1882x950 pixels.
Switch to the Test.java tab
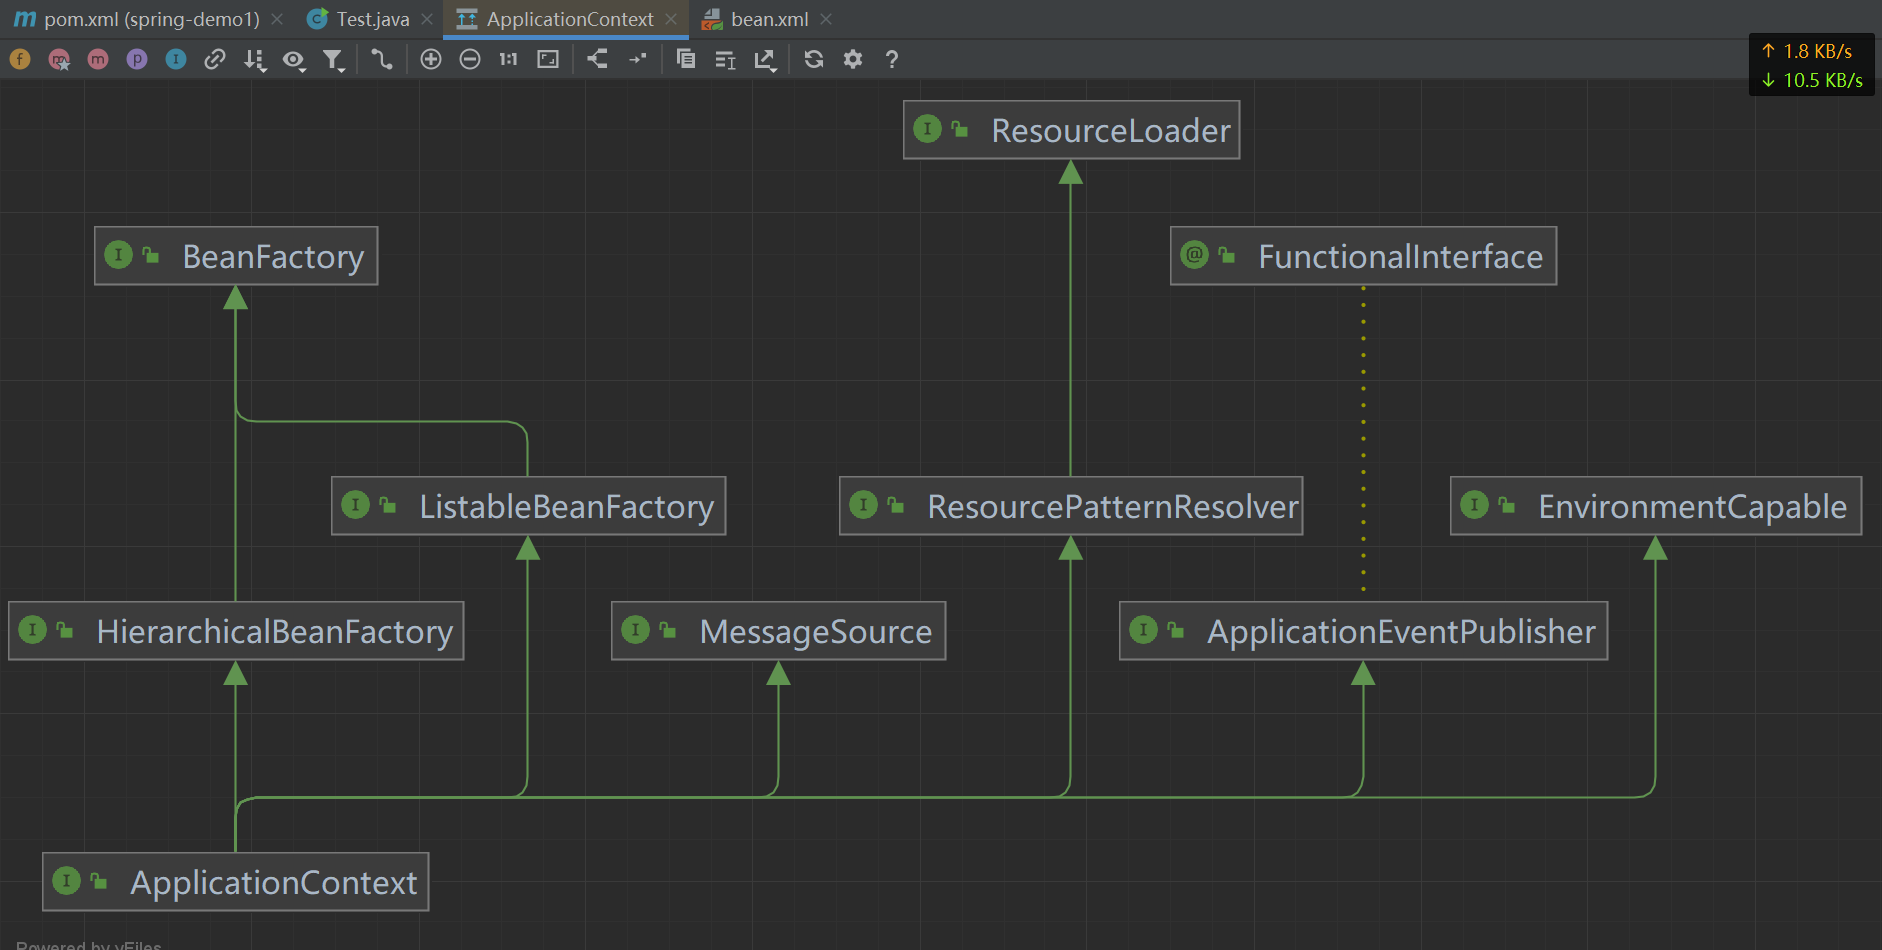(372, 19)
